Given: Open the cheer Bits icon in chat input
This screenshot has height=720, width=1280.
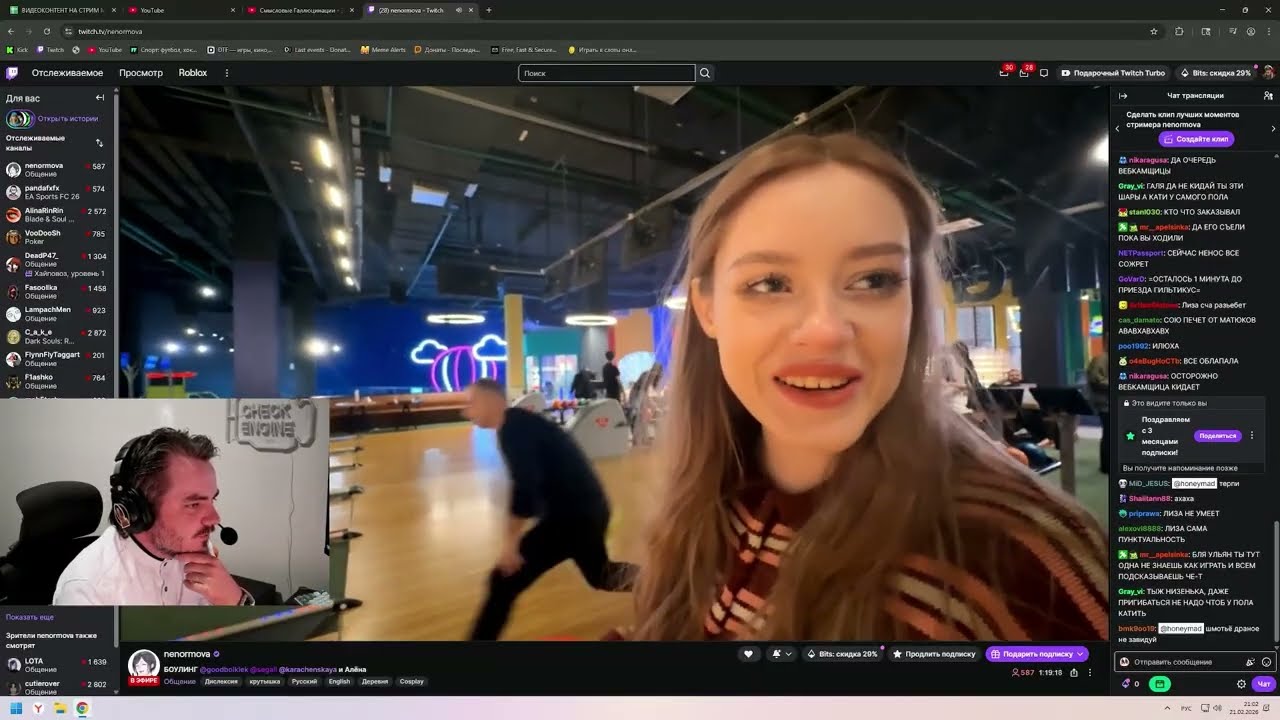Looking at the screenshot, I should coord(1250,662).
